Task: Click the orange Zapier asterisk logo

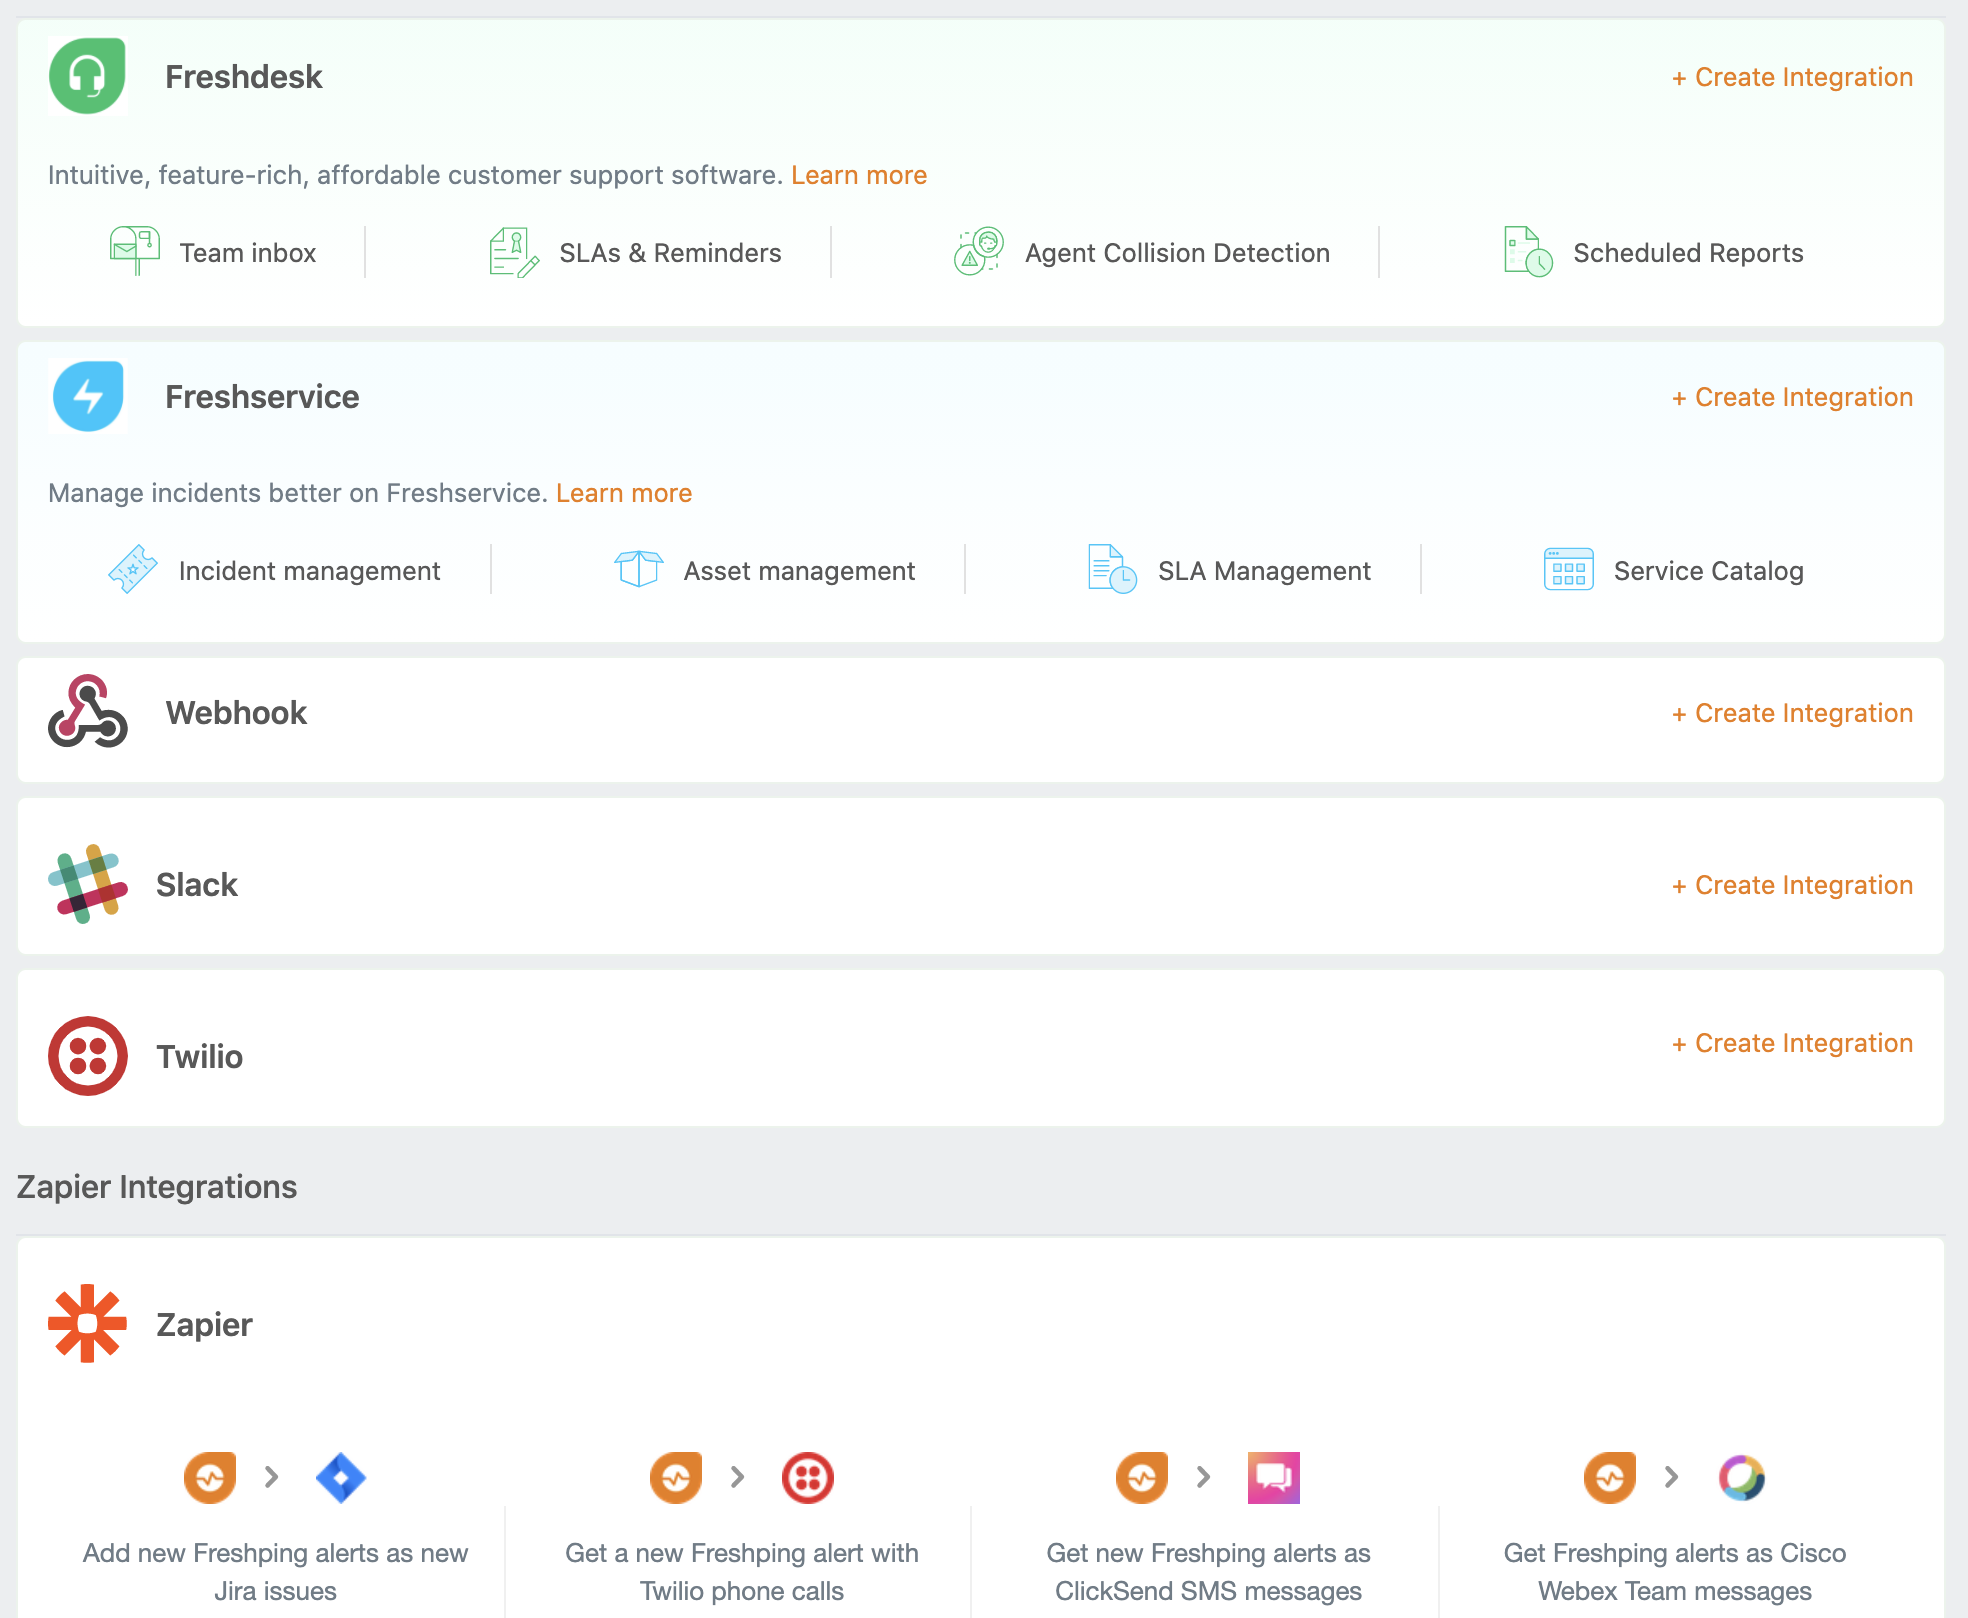Action: pos(88,1323)
